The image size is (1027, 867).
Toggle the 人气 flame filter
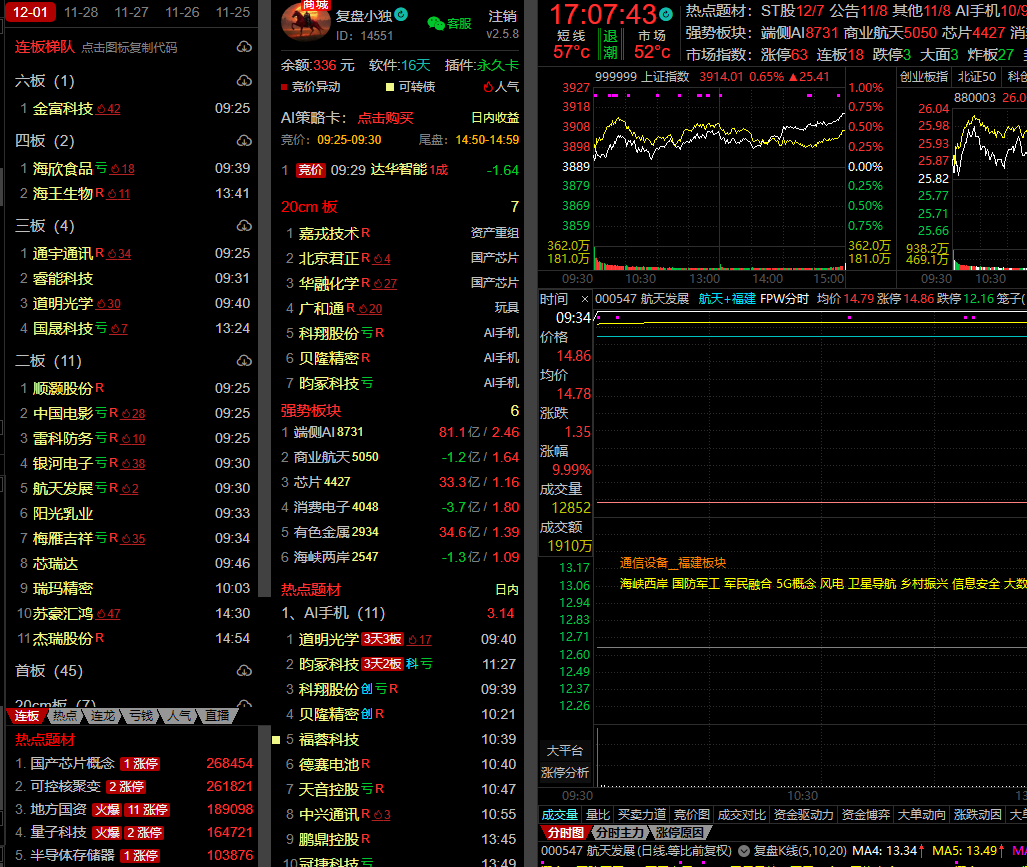(x=487, y=87)
